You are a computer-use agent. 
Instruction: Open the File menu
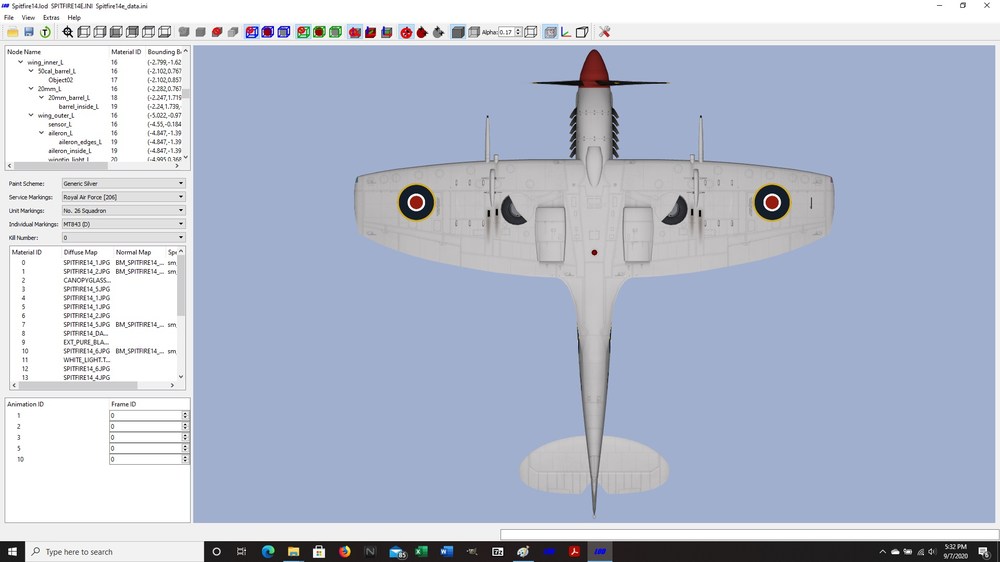[9, 18]
